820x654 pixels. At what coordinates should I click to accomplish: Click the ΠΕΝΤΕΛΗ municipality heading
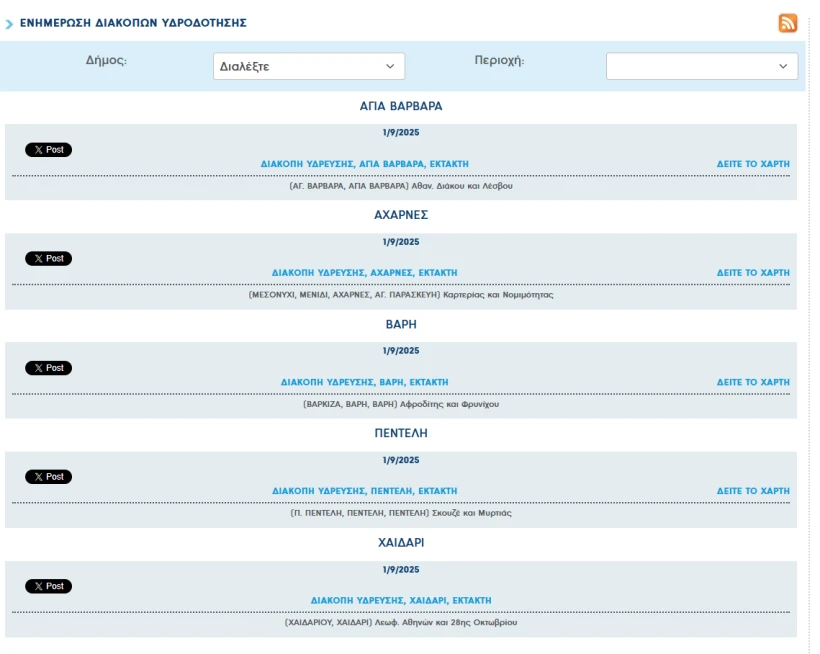401,433
